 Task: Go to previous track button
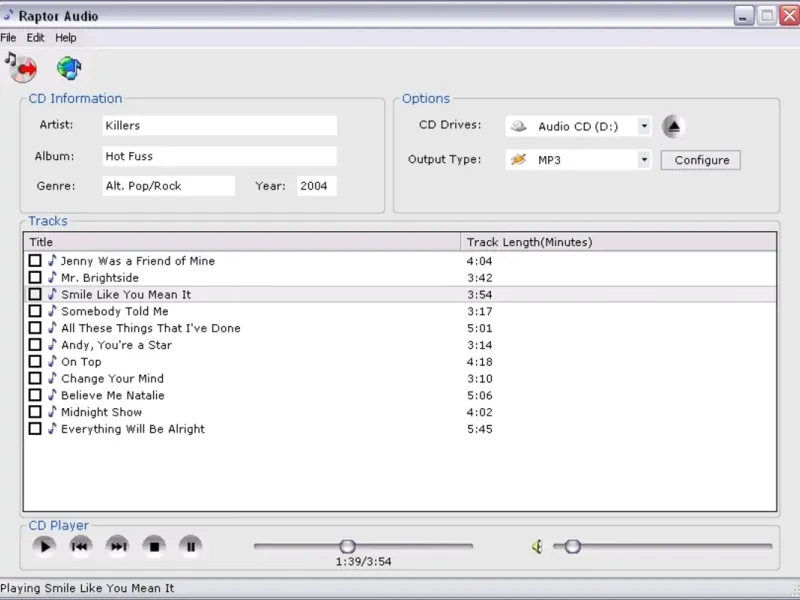pyautogui.click(x=81, y=546)
